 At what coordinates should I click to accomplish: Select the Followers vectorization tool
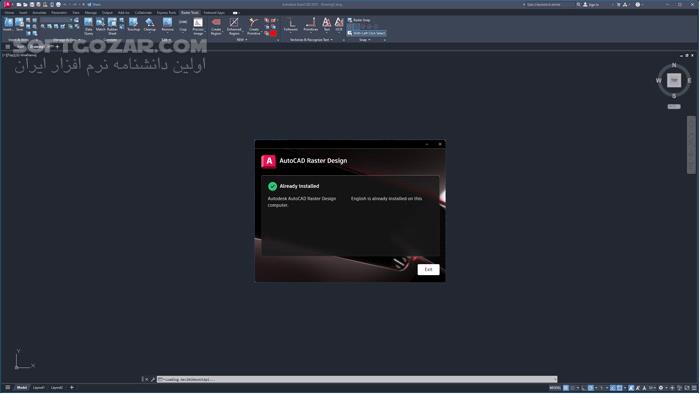[x=291, y=25]
